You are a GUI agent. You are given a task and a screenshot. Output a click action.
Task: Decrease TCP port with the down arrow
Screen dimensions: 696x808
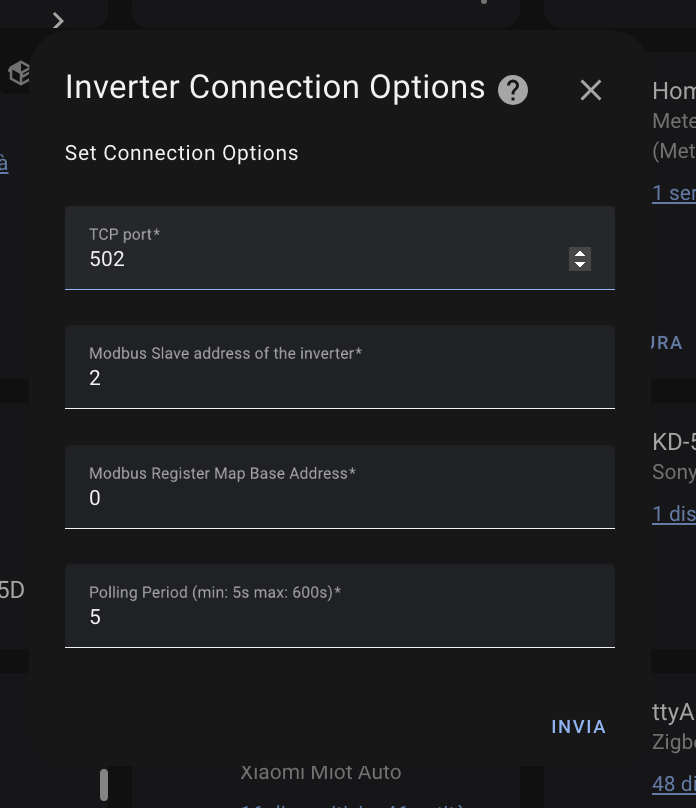click(580, 265)
